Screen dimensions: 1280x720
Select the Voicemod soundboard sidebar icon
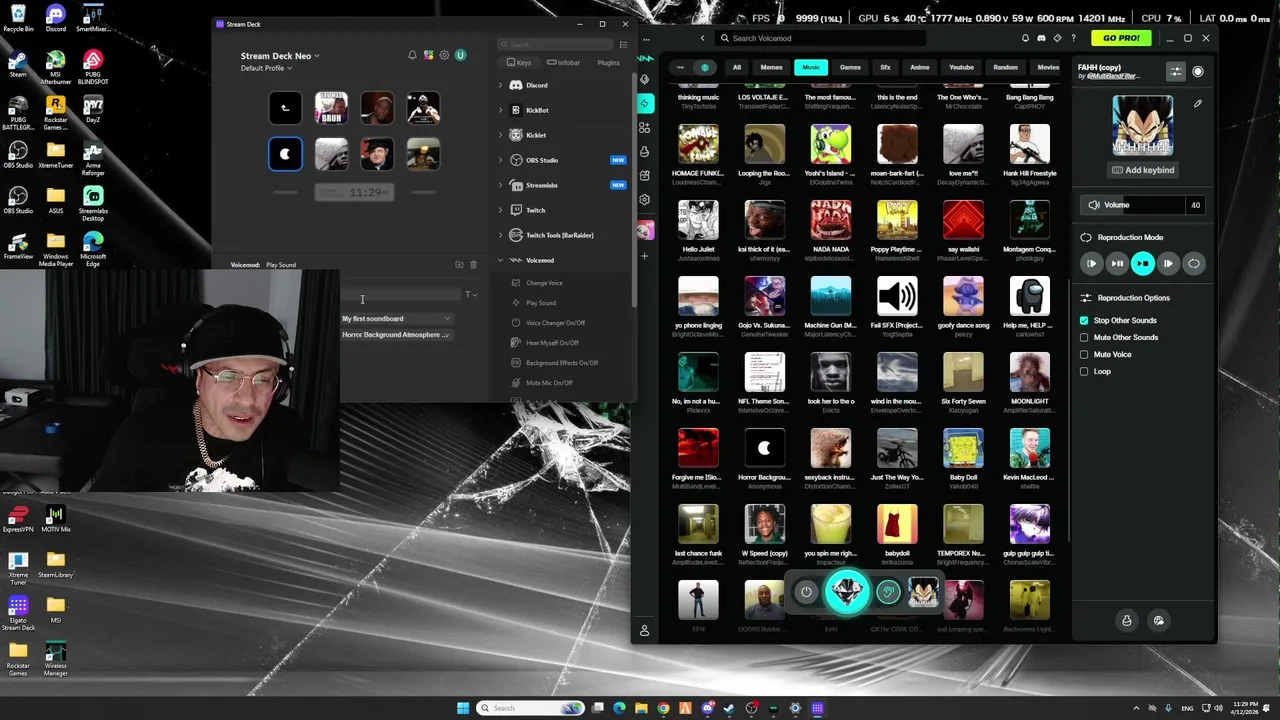pos(645,103)
